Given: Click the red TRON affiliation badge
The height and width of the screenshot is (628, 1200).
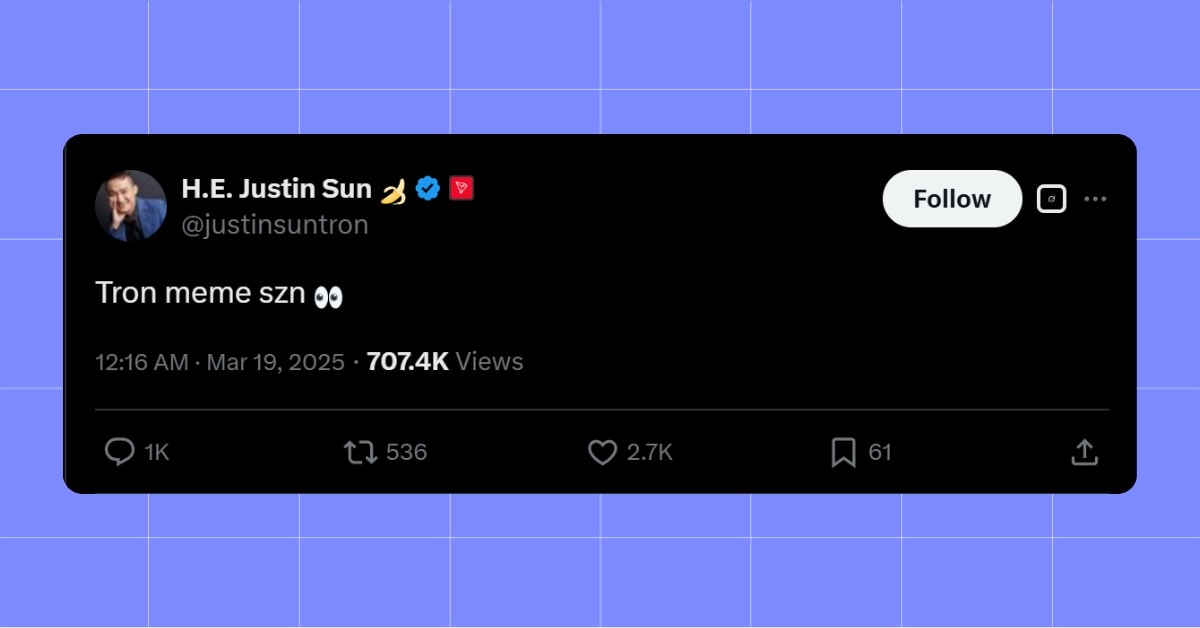Looking at the screenshot, I should click(462, 188).
